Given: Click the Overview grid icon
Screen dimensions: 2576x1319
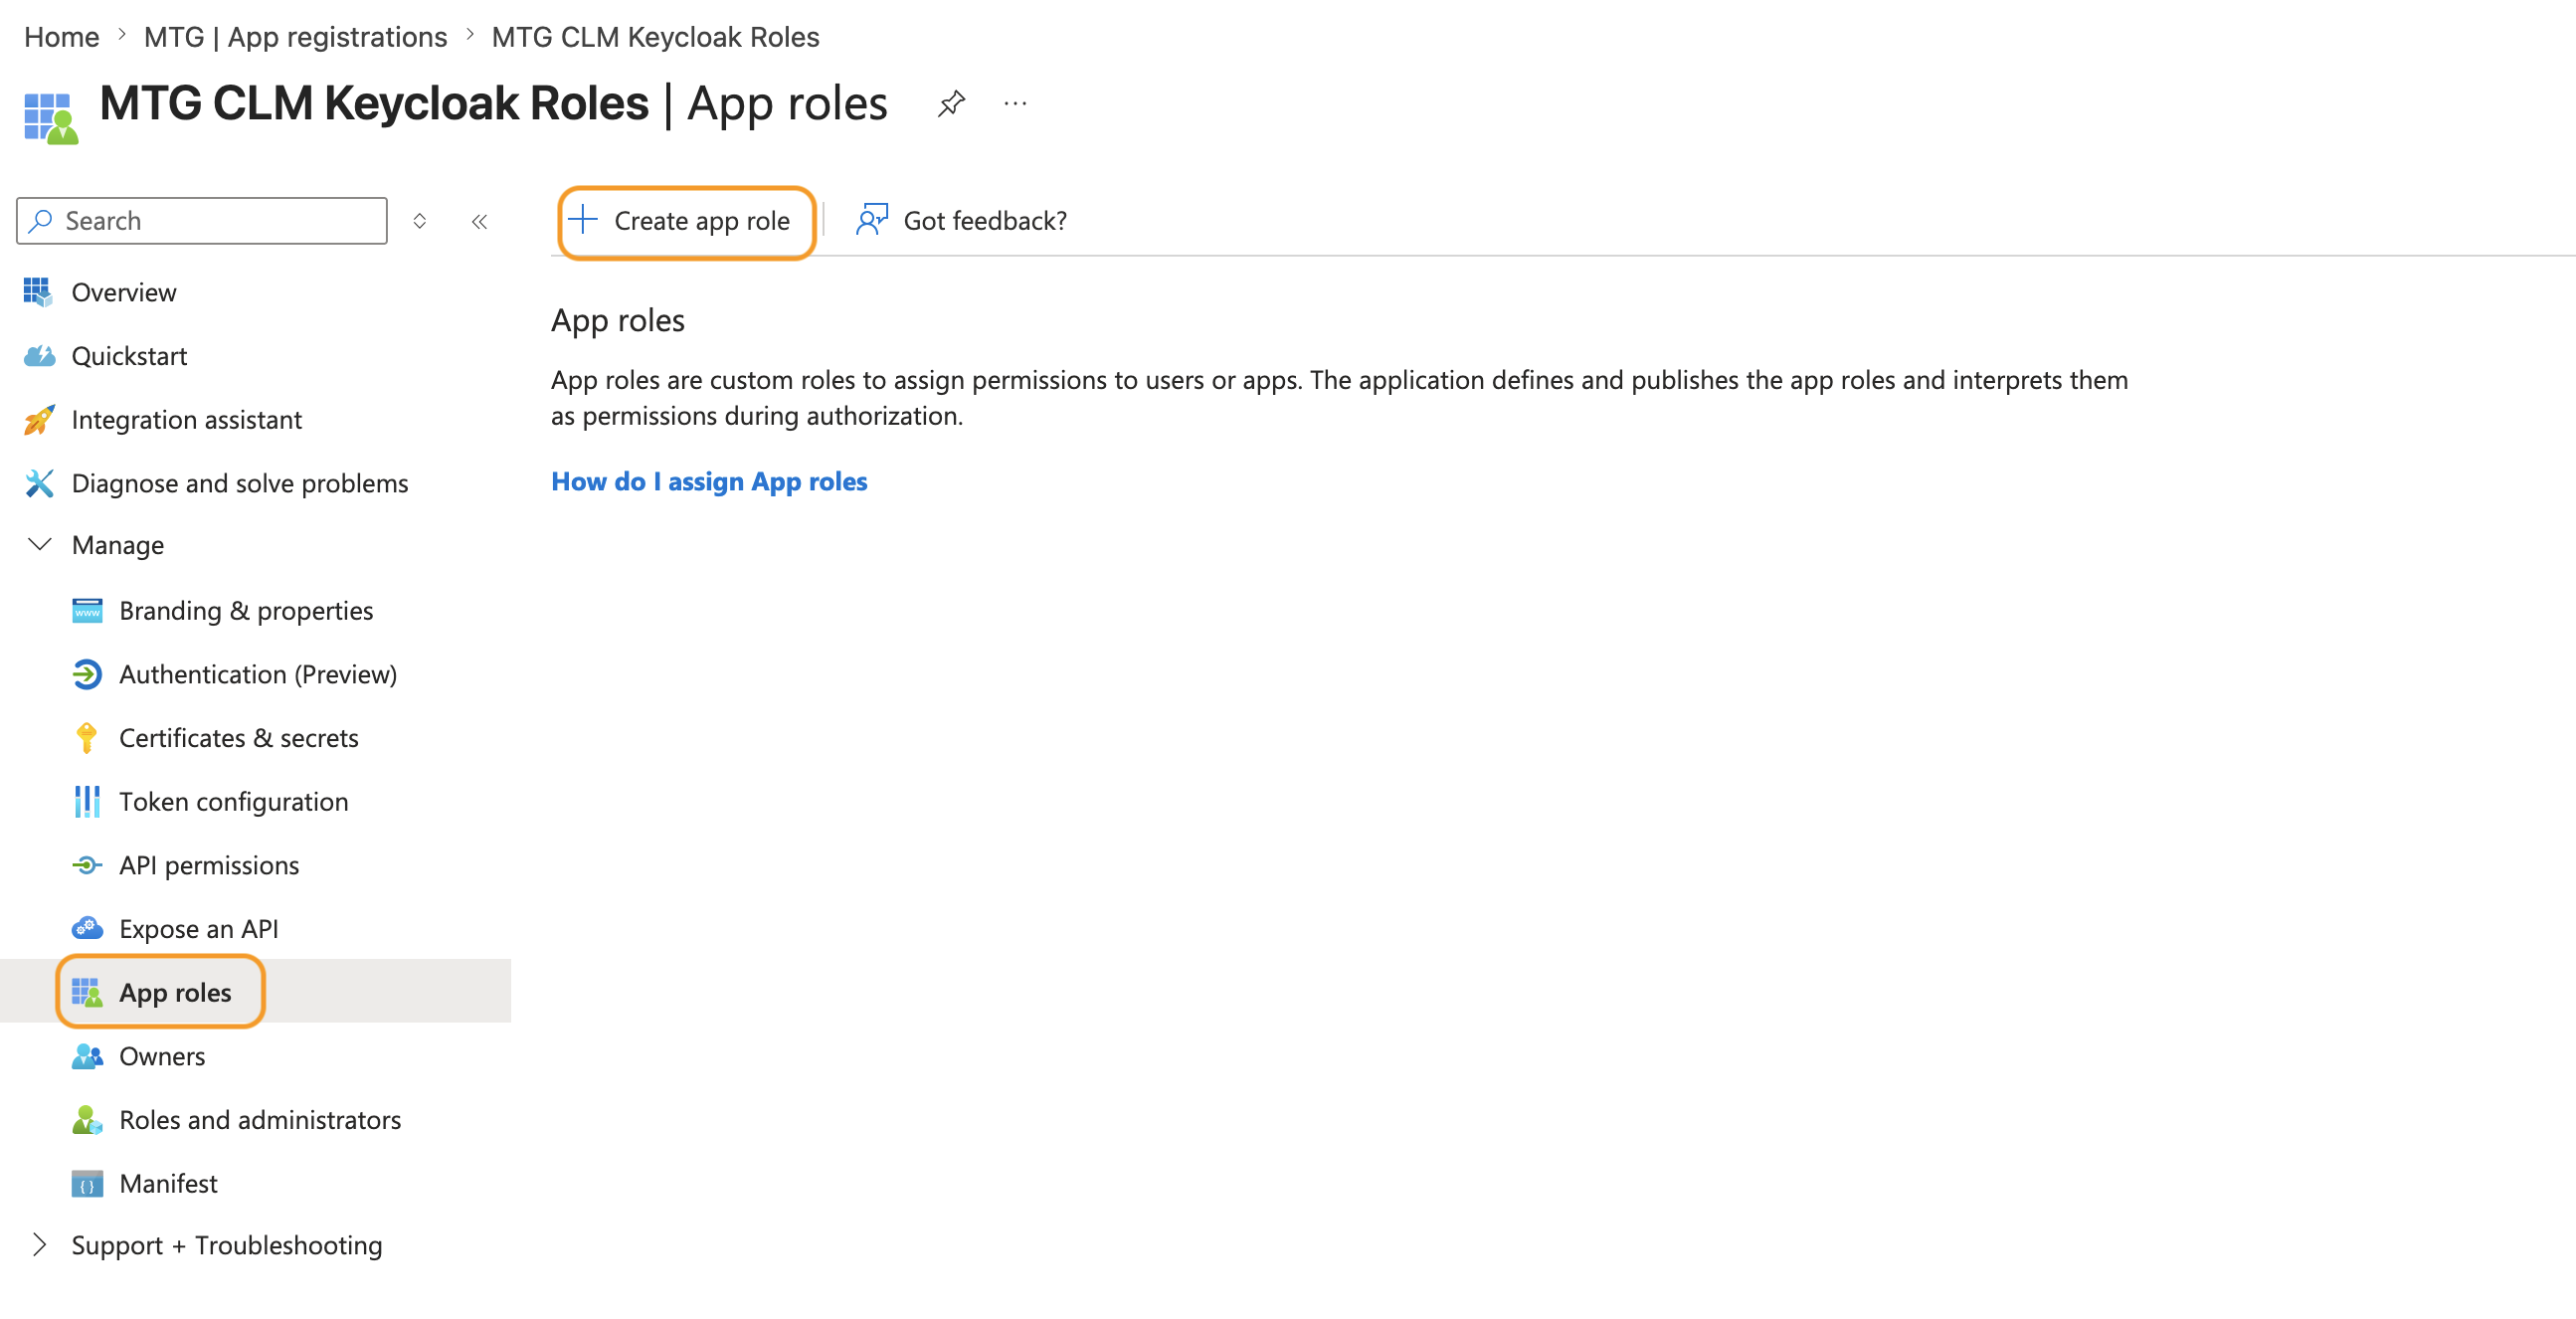Looking at the screenshot, I should [38, 292].
